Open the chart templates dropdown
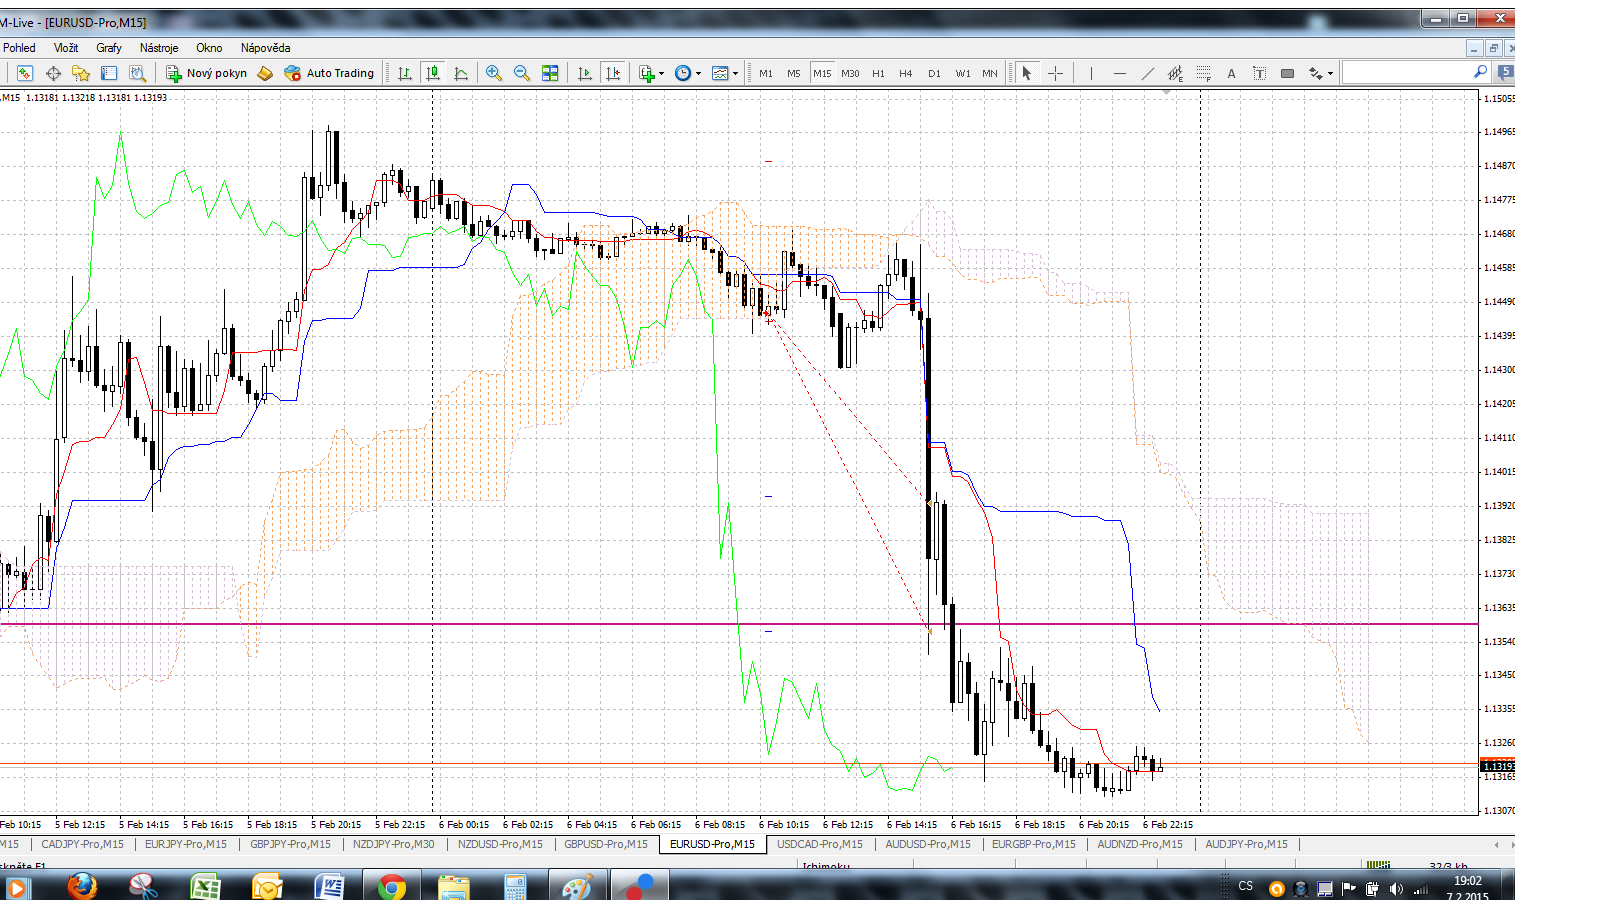 click(x=735, y=73)
